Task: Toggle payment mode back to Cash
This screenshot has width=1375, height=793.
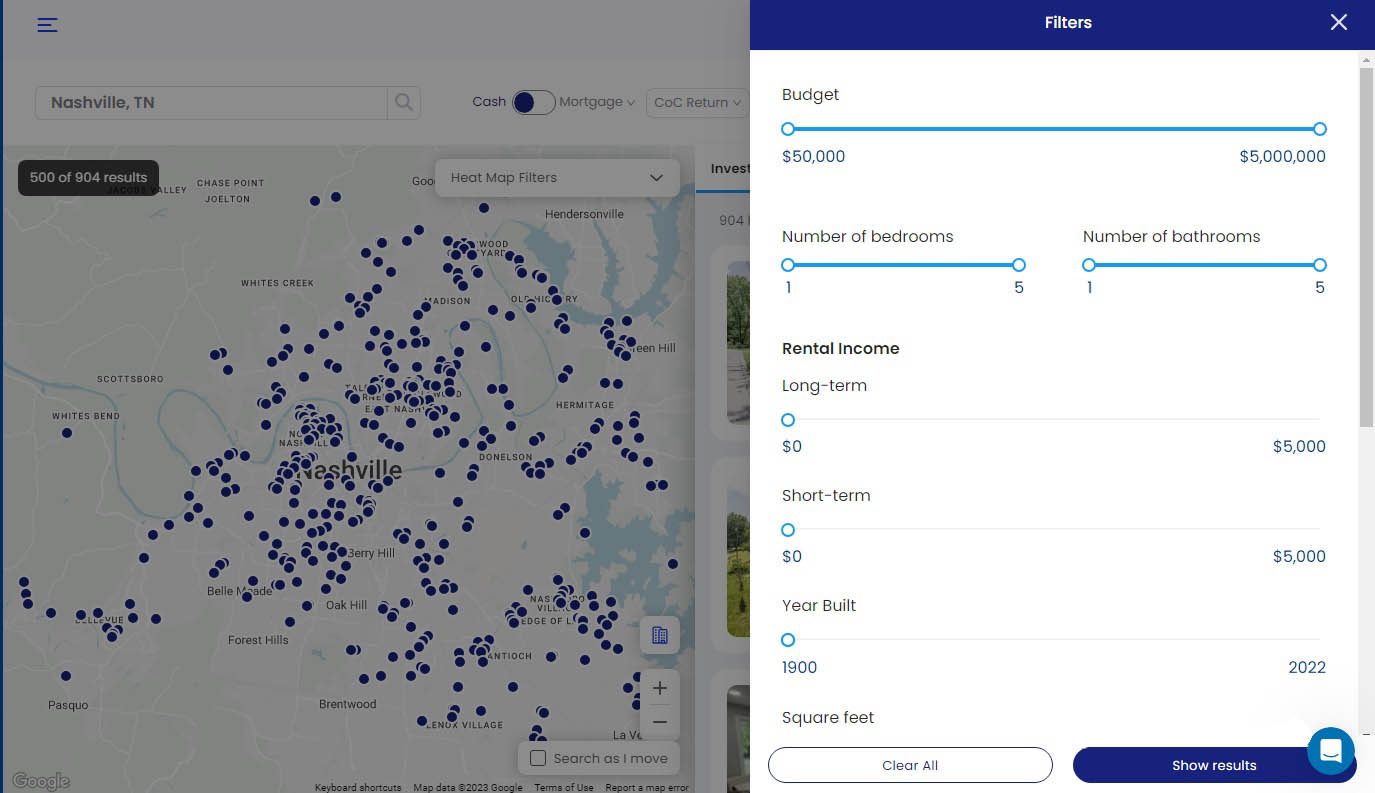Action: [x=521, y=102]
